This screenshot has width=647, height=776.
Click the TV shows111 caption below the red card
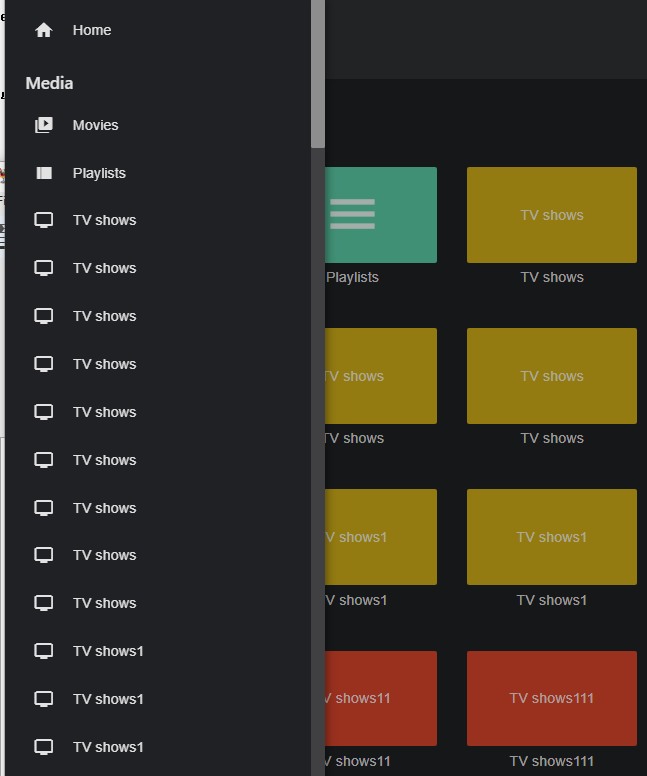[552, 761]
